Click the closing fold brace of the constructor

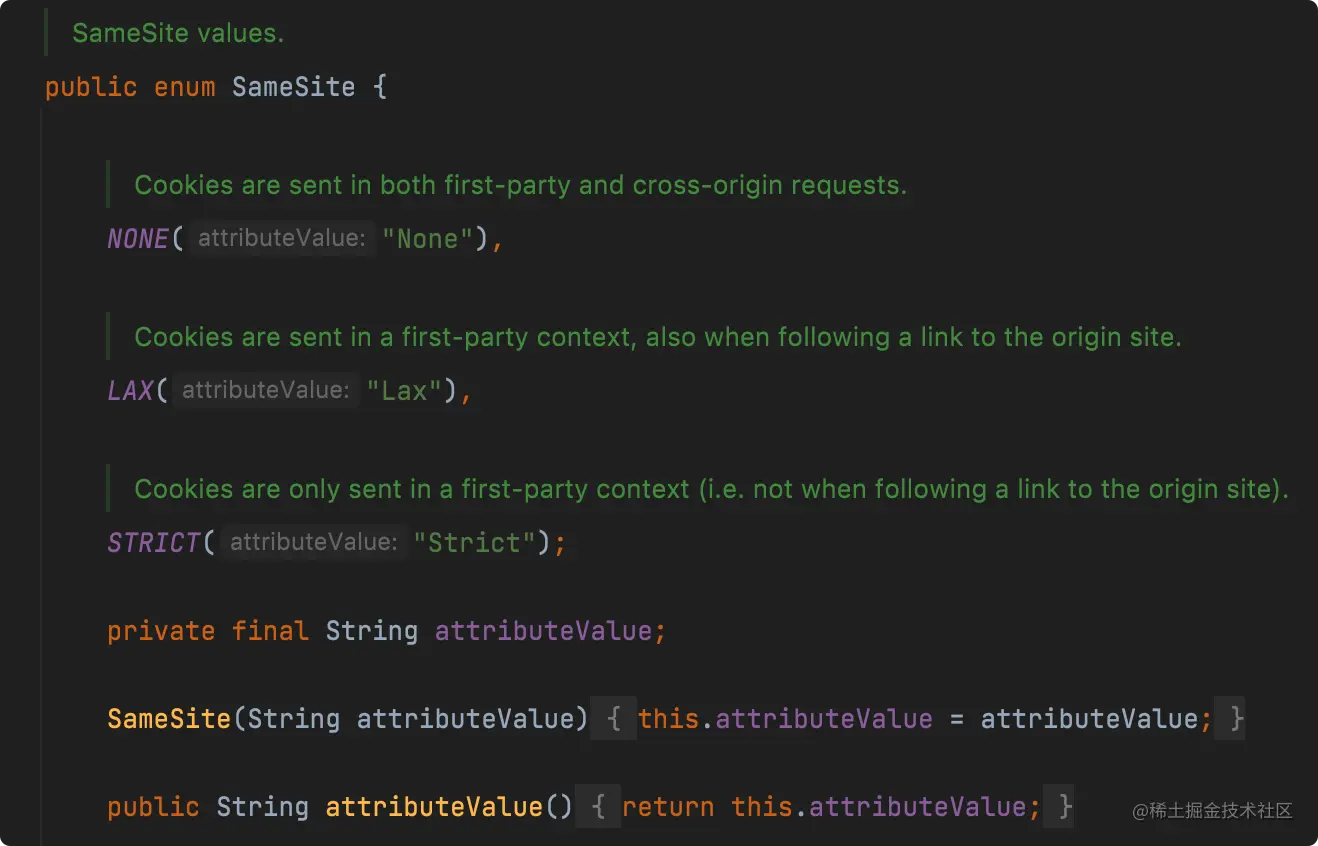[1237, 719]
